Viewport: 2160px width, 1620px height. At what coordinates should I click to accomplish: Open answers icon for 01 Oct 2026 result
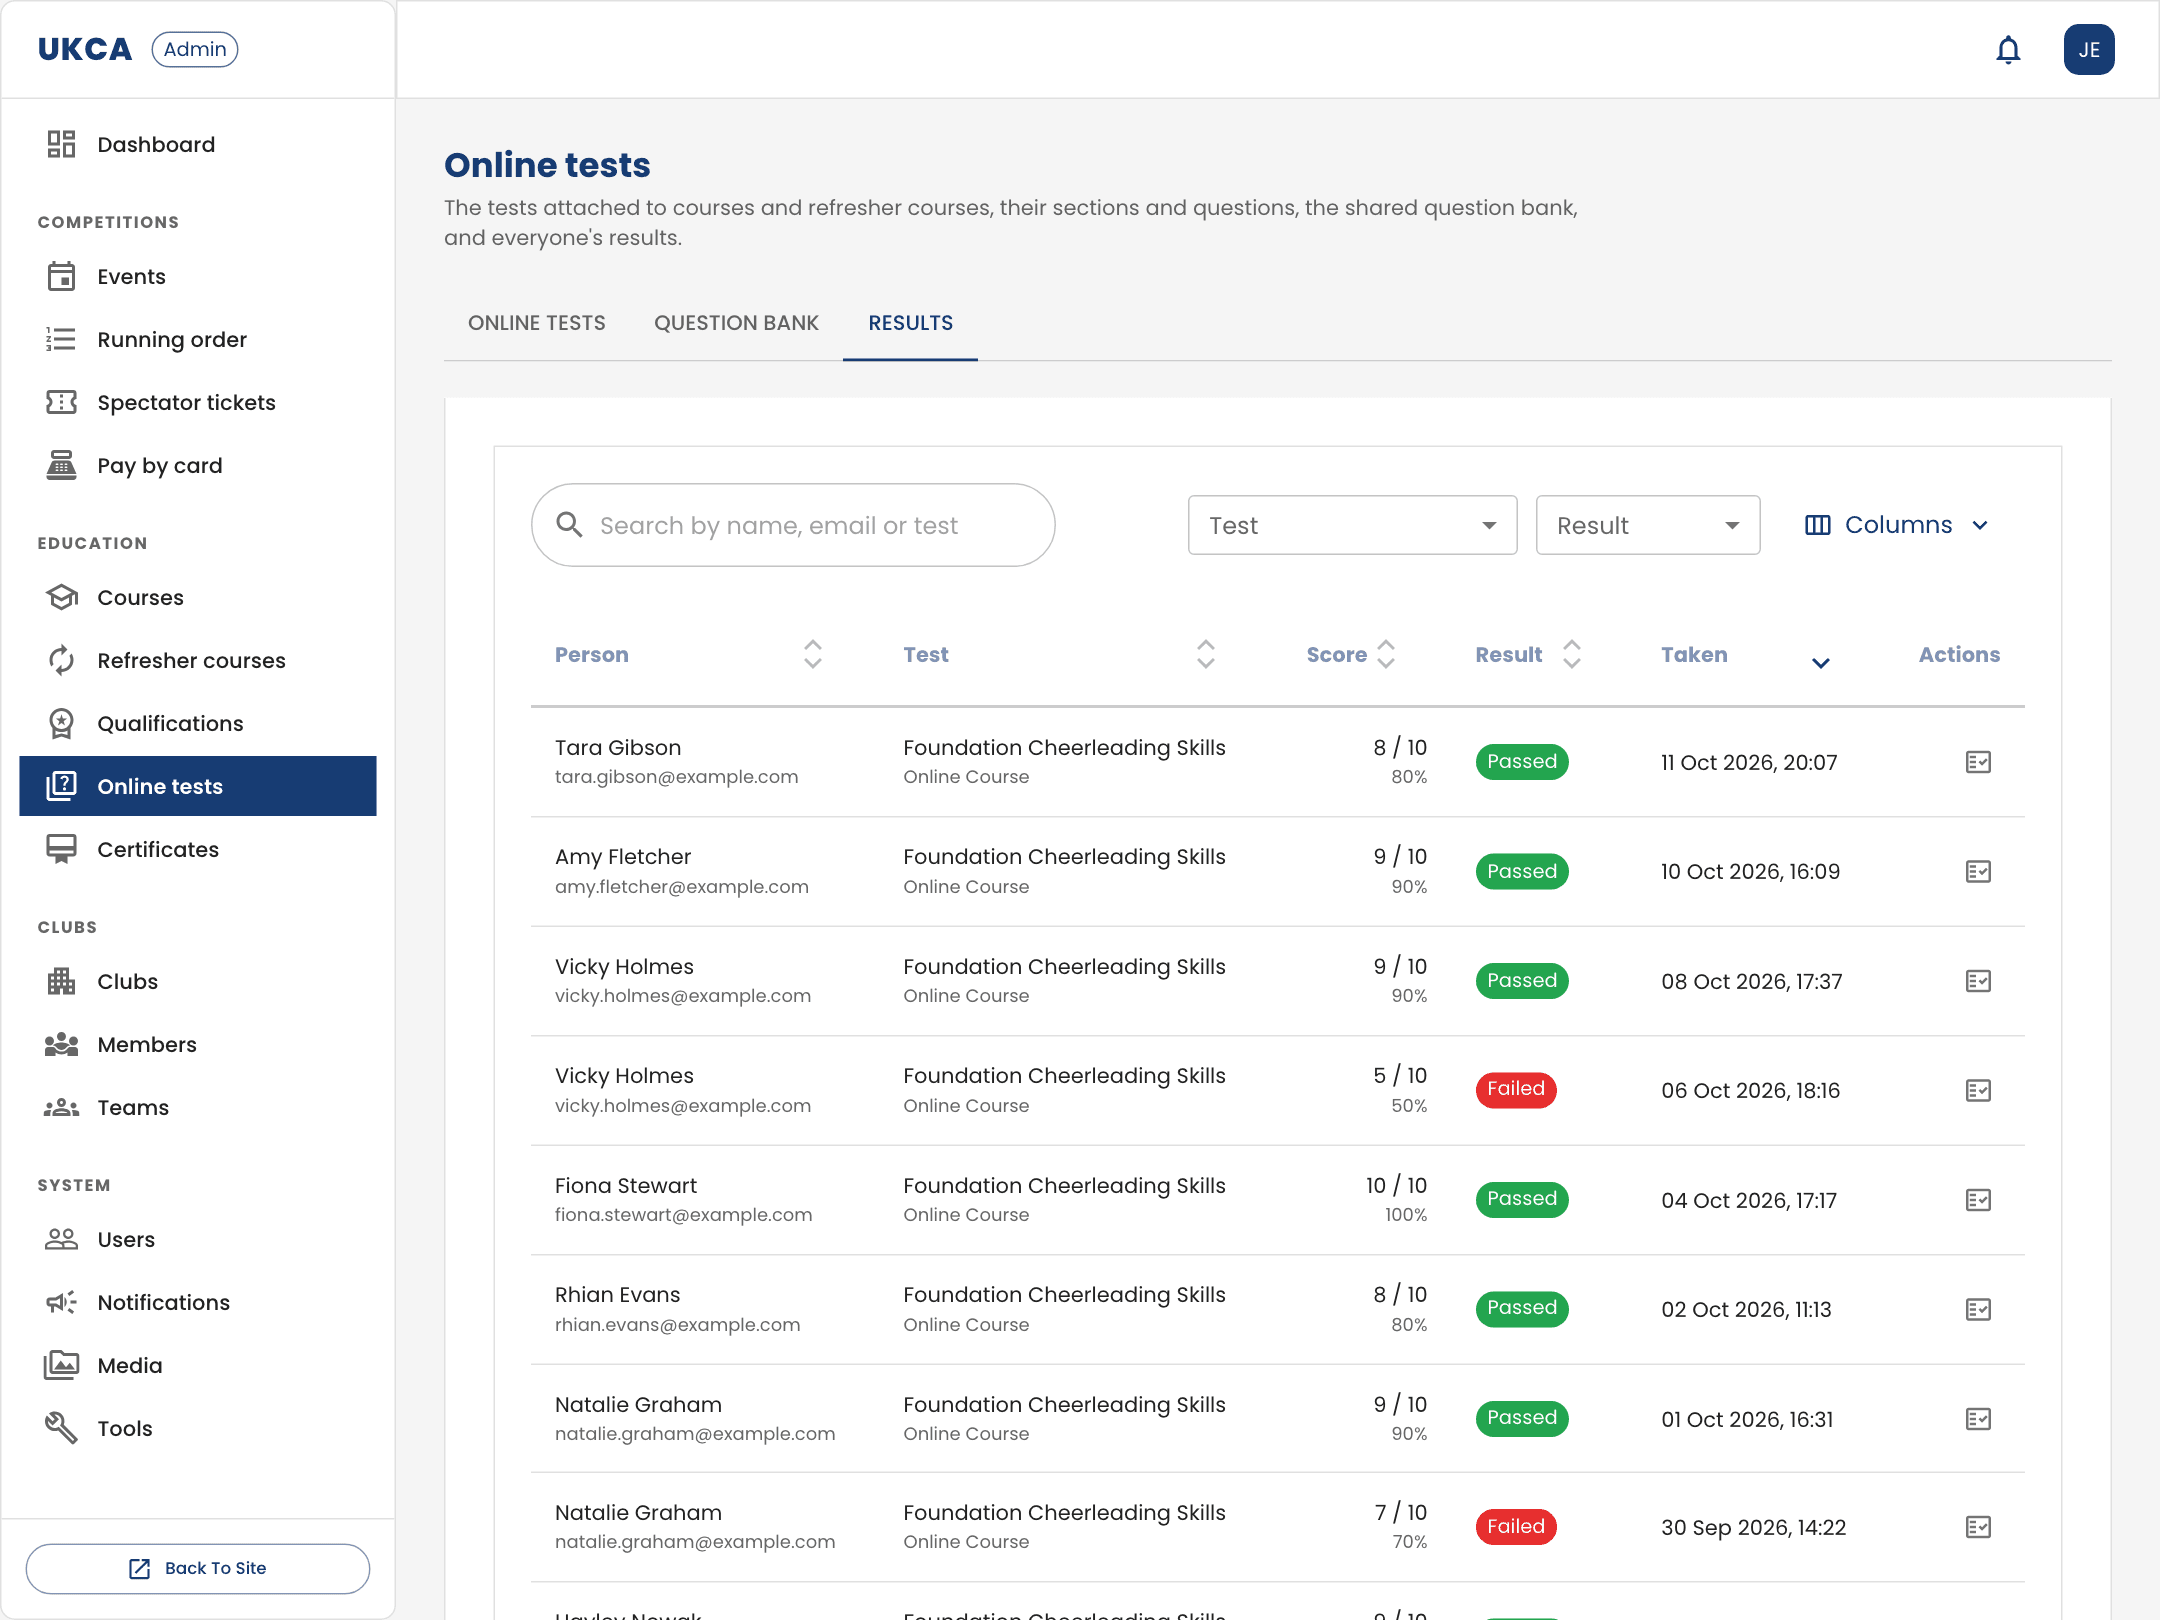coord(1978,1419)
